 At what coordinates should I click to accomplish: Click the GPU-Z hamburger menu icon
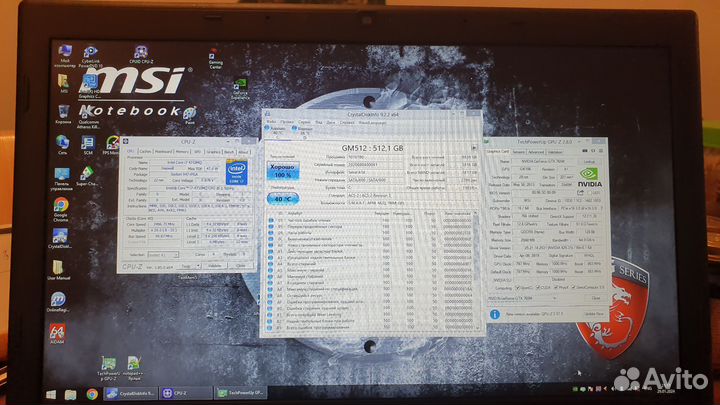601,151
